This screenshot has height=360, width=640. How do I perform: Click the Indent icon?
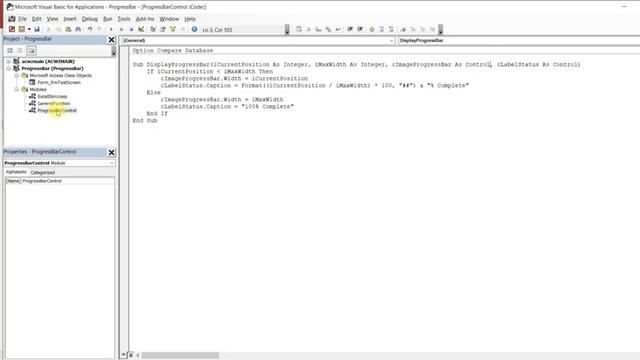(350, 29)
